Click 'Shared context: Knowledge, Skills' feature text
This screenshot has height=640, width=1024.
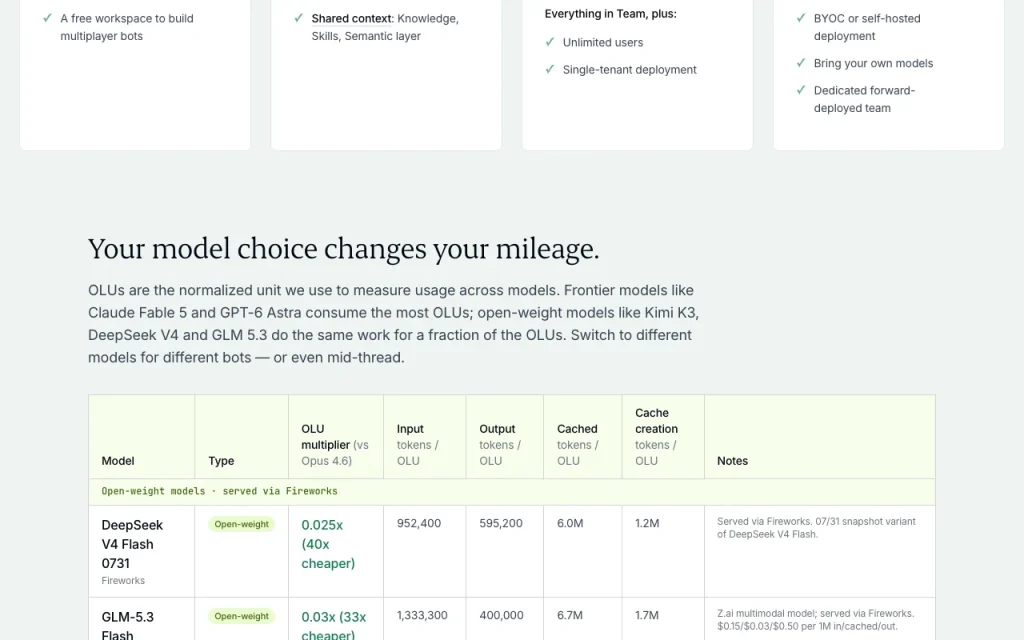click(x=385, y=27)
